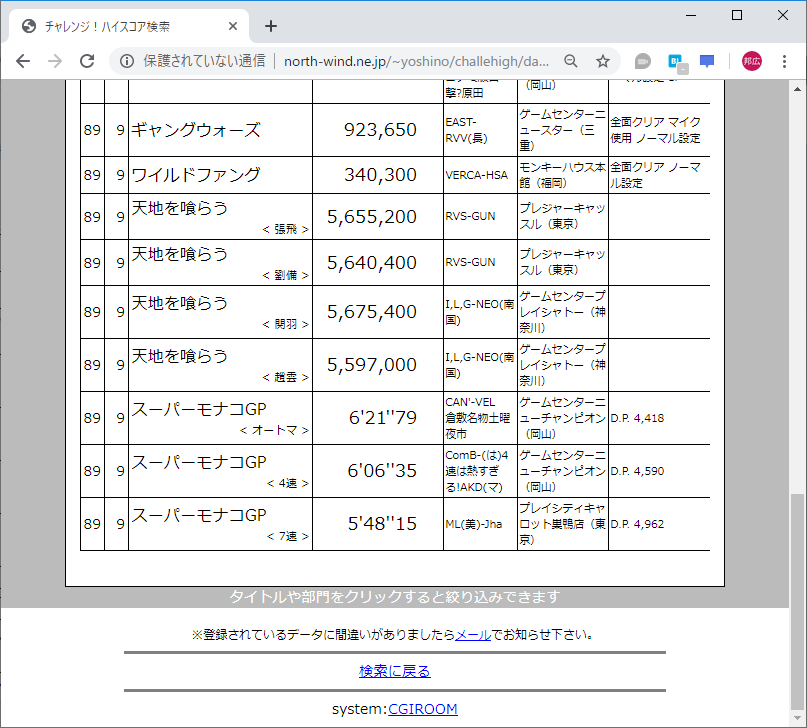Click the < オートマ > category
Image resolution: width=807 pixels, height=728 pixels.
(x=274, y=430)
